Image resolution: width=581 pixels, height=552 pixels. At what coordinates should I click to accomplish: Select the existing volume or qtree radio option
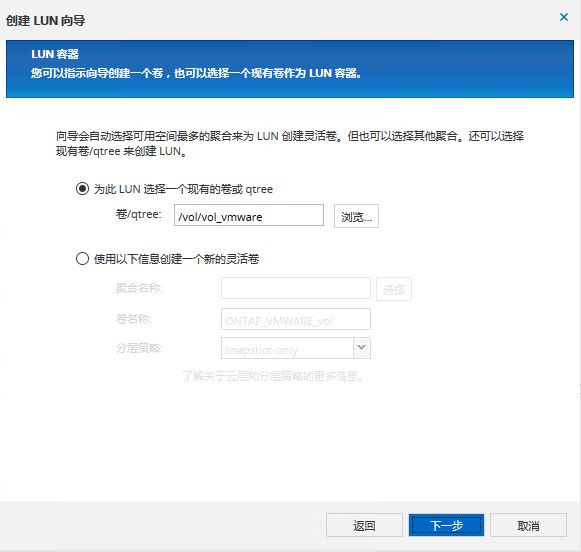click(82, 189)
